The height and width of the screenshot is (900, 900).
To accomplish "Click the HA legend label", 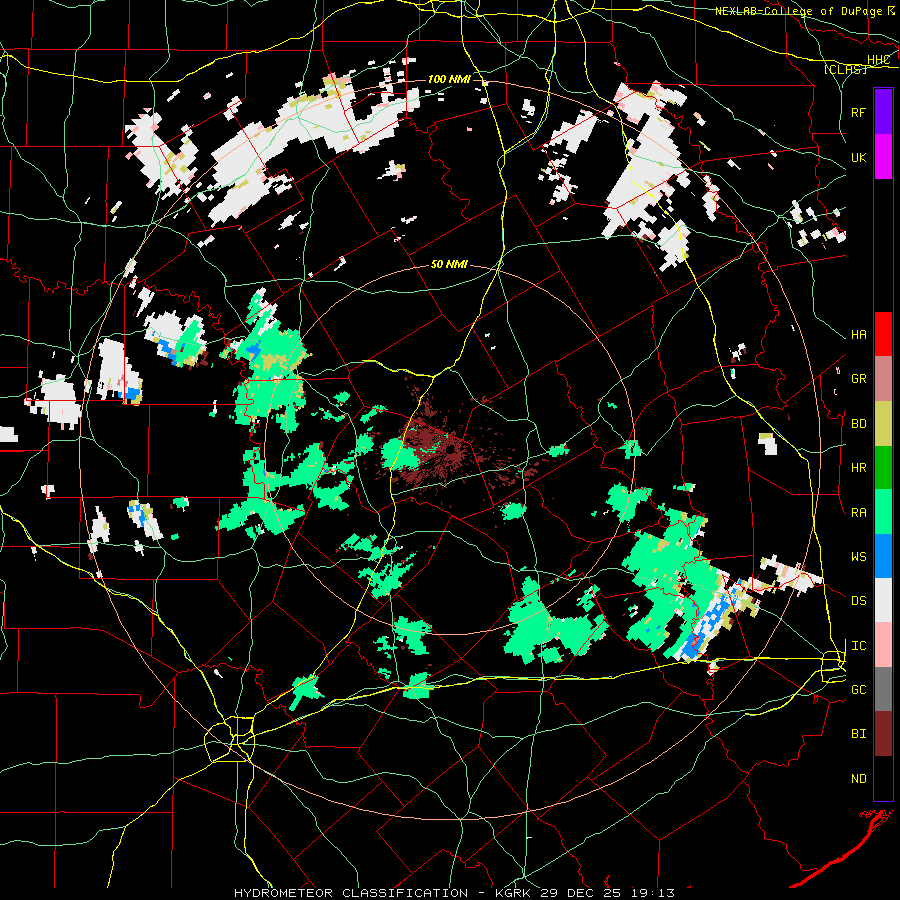I will pyautogui.click(x=858, y=334).
